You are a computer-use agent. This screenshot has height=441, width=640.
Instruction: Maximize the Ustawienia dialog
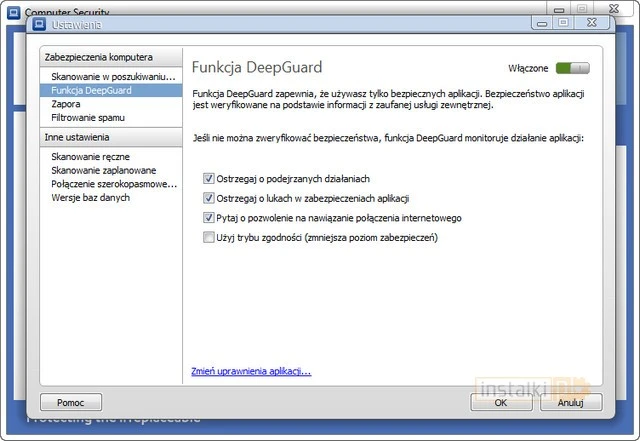point(563,23)
